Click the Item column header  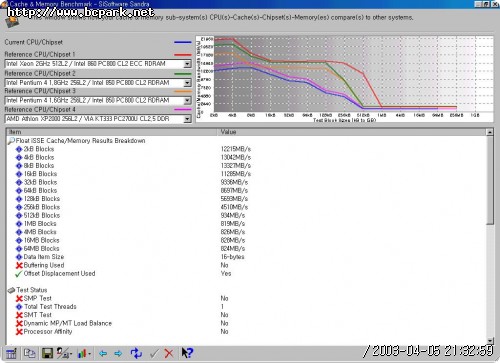[111, 132]
